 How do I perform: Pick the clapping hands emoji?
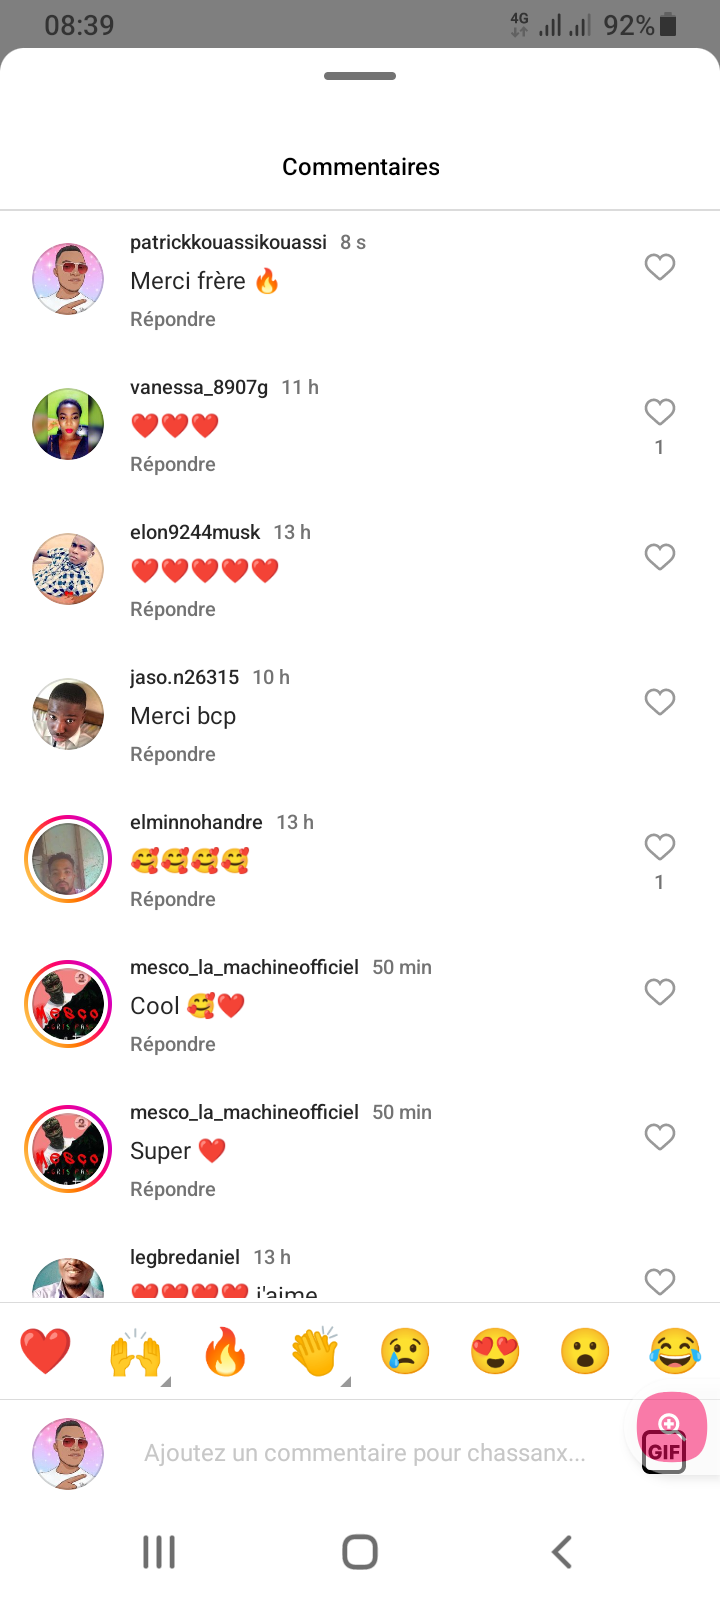tap(315, 1351)
